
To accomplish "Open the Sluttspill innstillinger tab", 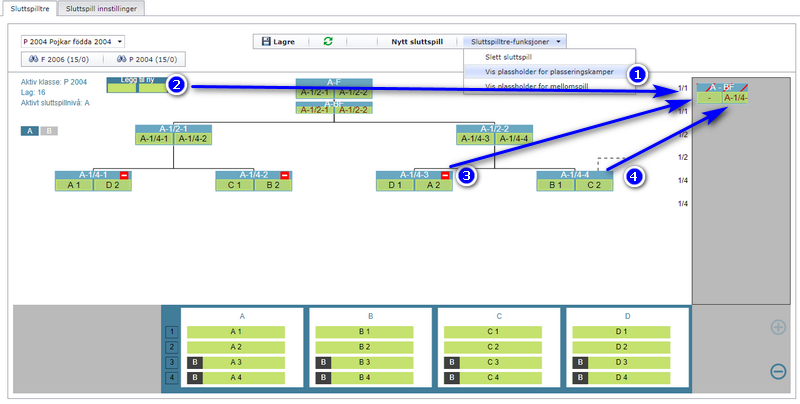I will tap(101, 9).
